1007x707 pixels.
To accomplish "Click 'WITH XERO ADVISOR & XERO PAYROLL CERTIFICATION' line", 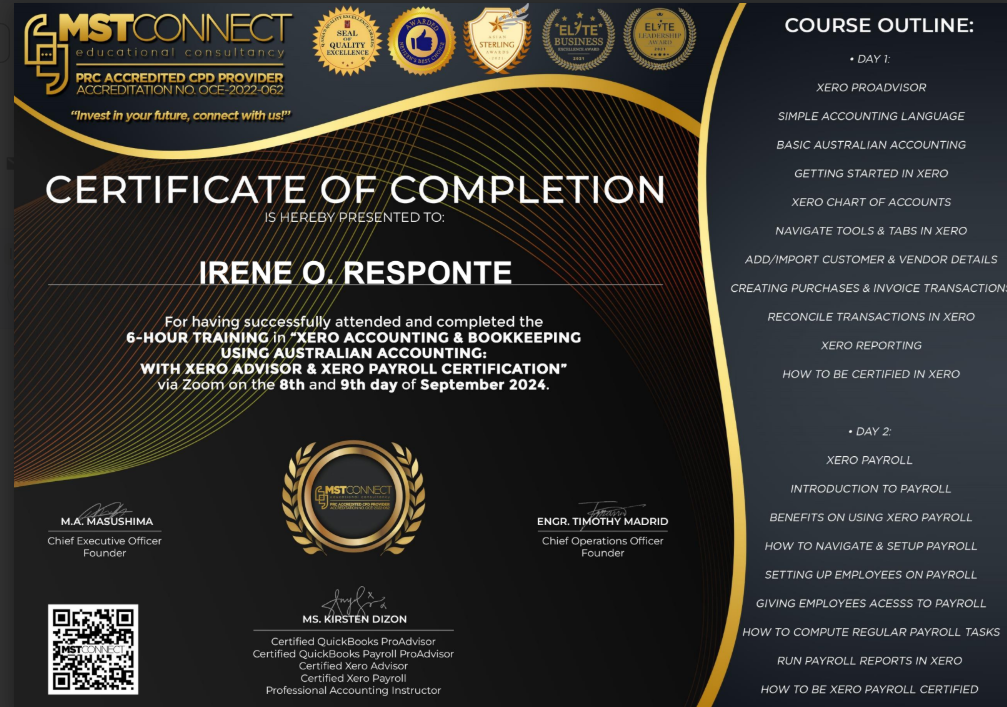I will pos(354,369).
